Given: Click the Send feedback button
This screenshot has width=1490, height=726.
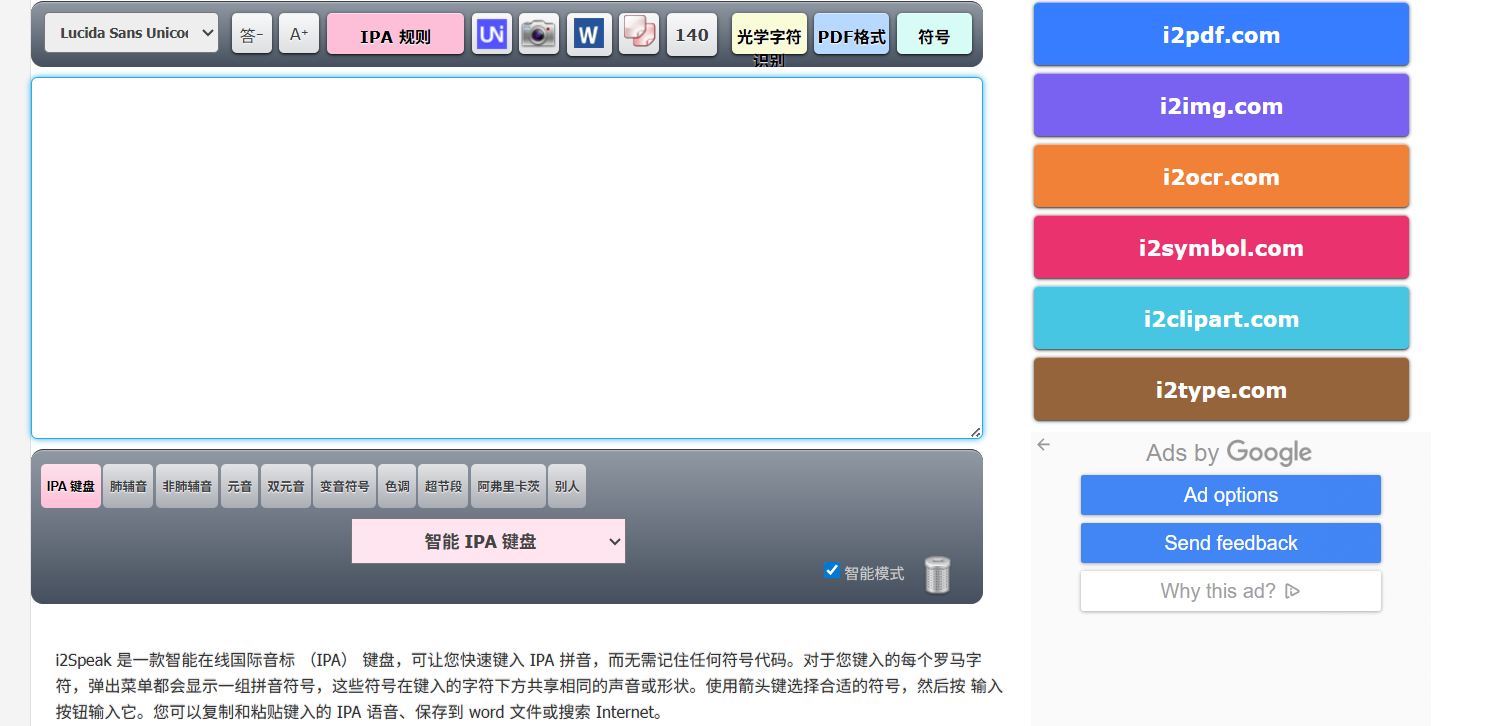Looking at the screenshot, I should pos(1231,543).
